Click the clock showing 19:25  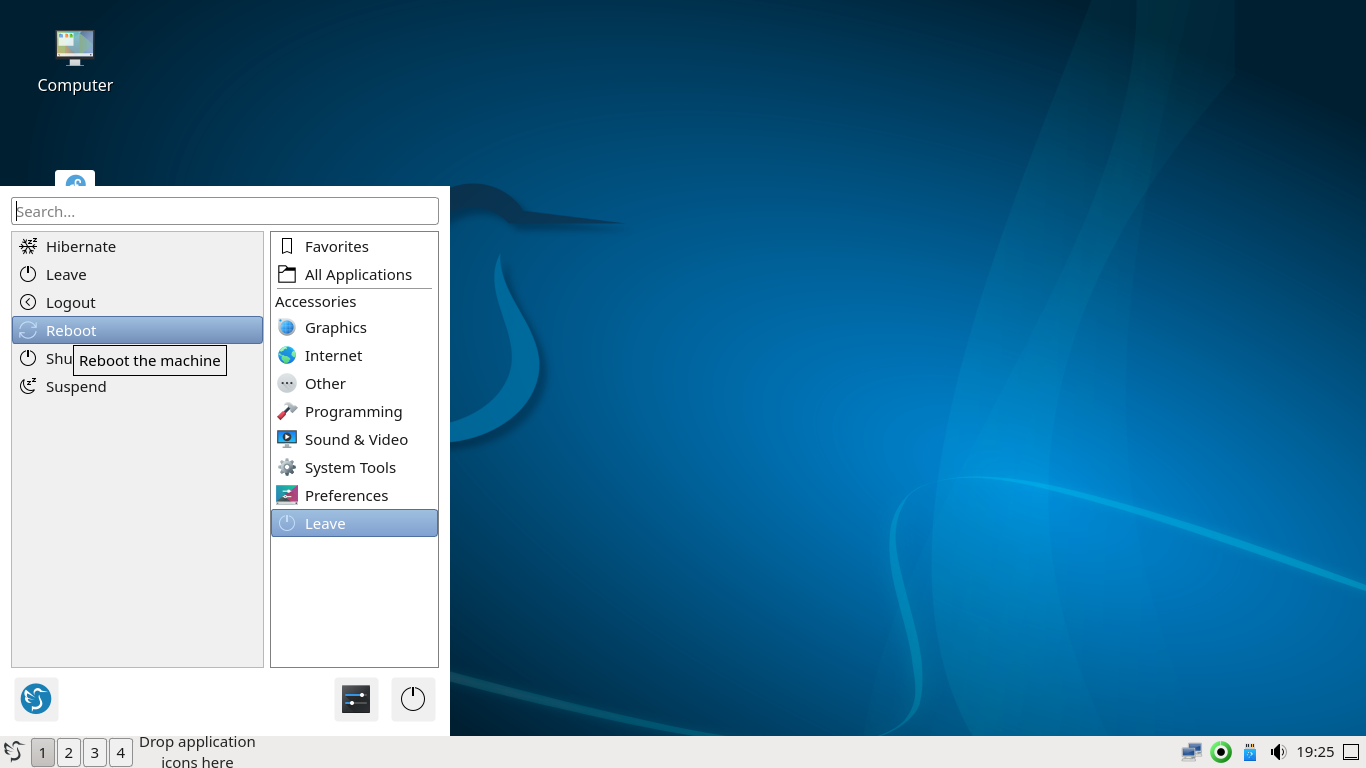click(x=1316, y=752)
